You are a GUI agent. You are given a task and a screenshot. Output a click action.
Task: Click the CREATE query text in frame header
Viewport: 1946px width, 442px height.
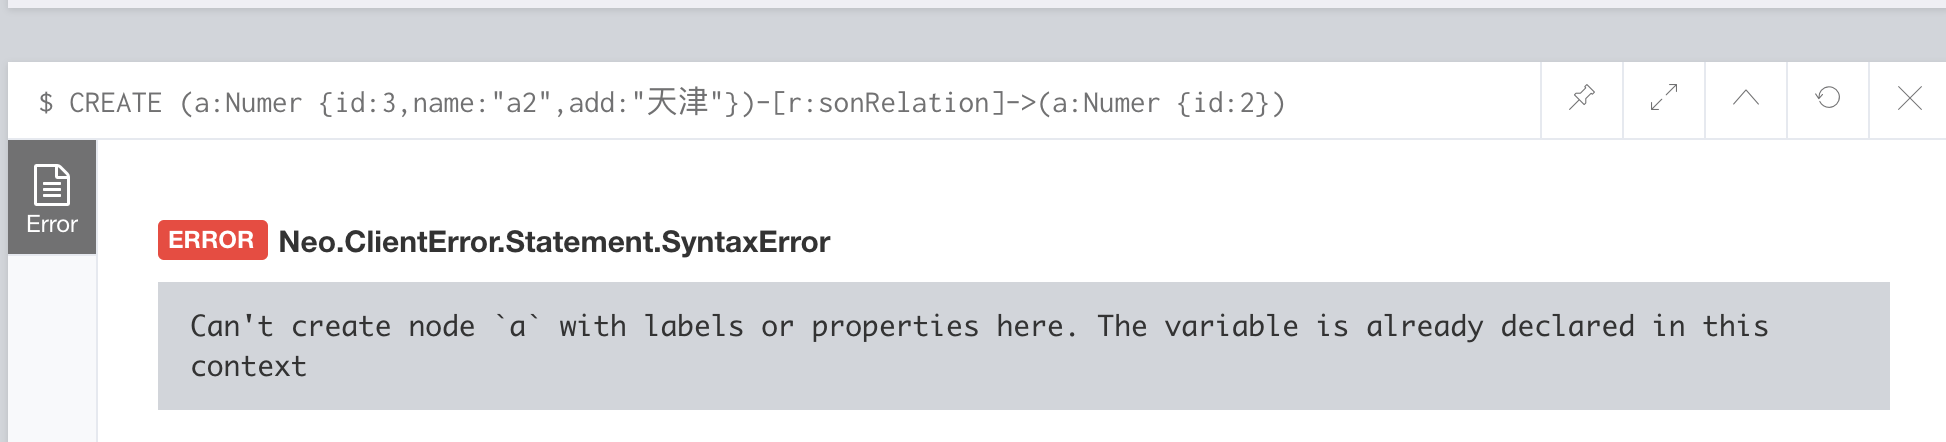tap(677, 103)
